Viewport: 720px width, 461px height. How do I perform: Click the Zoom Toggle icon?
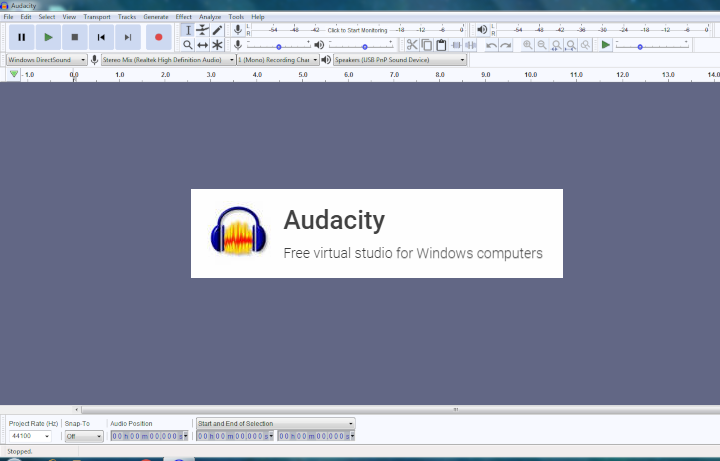[585, 45]
